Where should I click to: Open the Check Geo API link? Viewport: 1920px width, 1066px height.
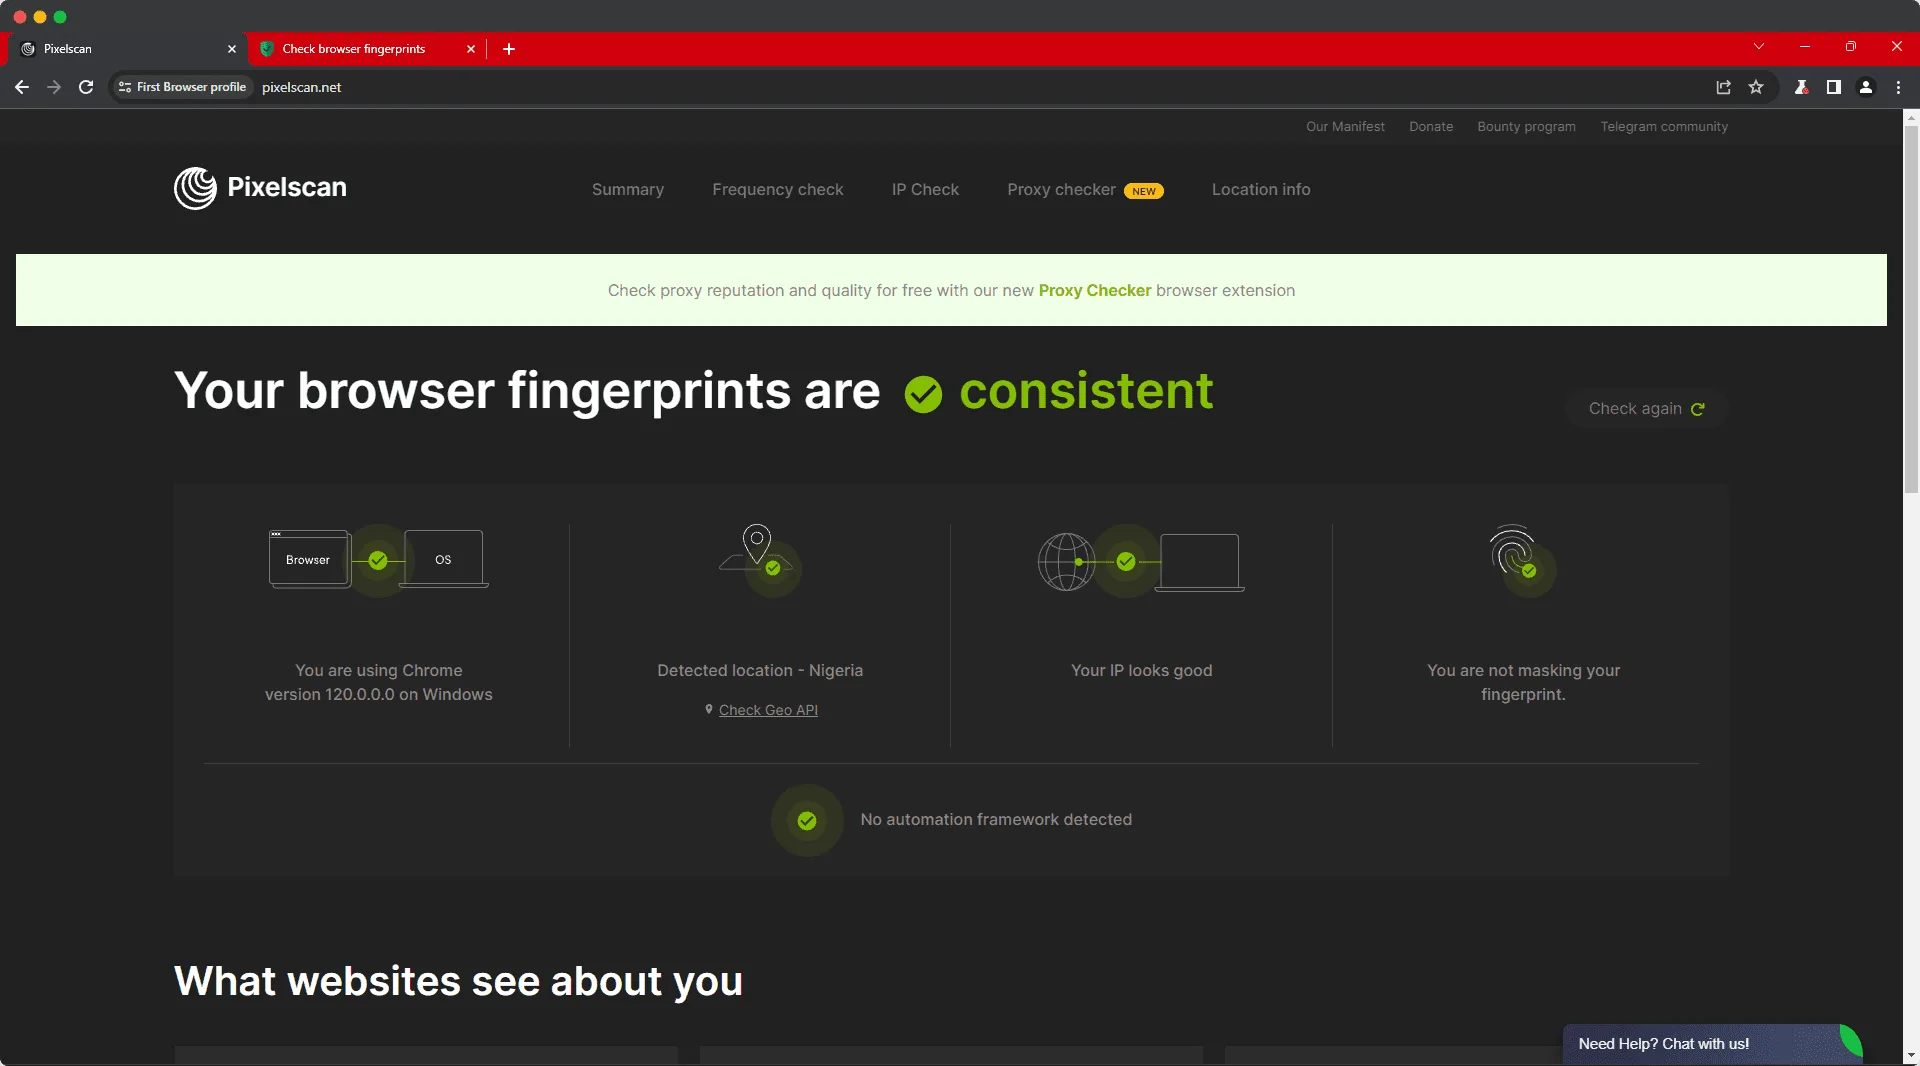click(x=768, y=710)
